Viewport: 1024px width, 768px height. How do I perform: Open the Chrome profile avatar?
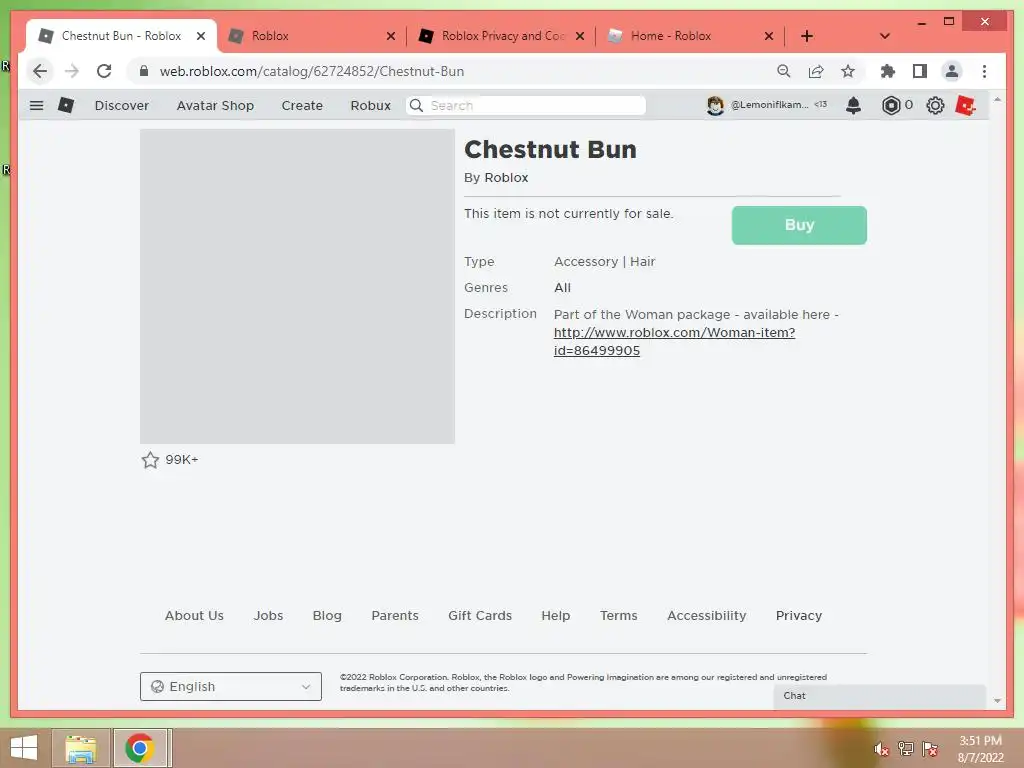coord(952,71)
